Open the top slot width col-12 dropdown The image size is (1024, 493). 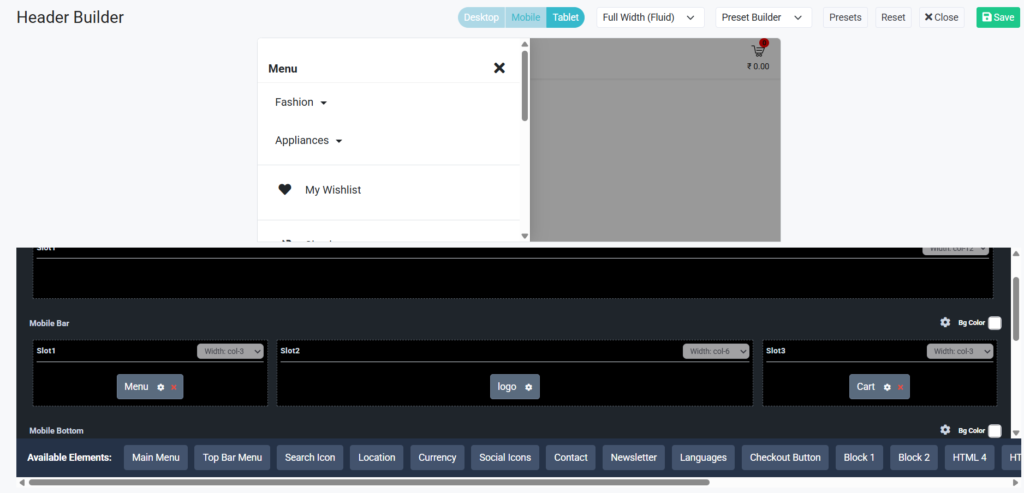[955, 250]
